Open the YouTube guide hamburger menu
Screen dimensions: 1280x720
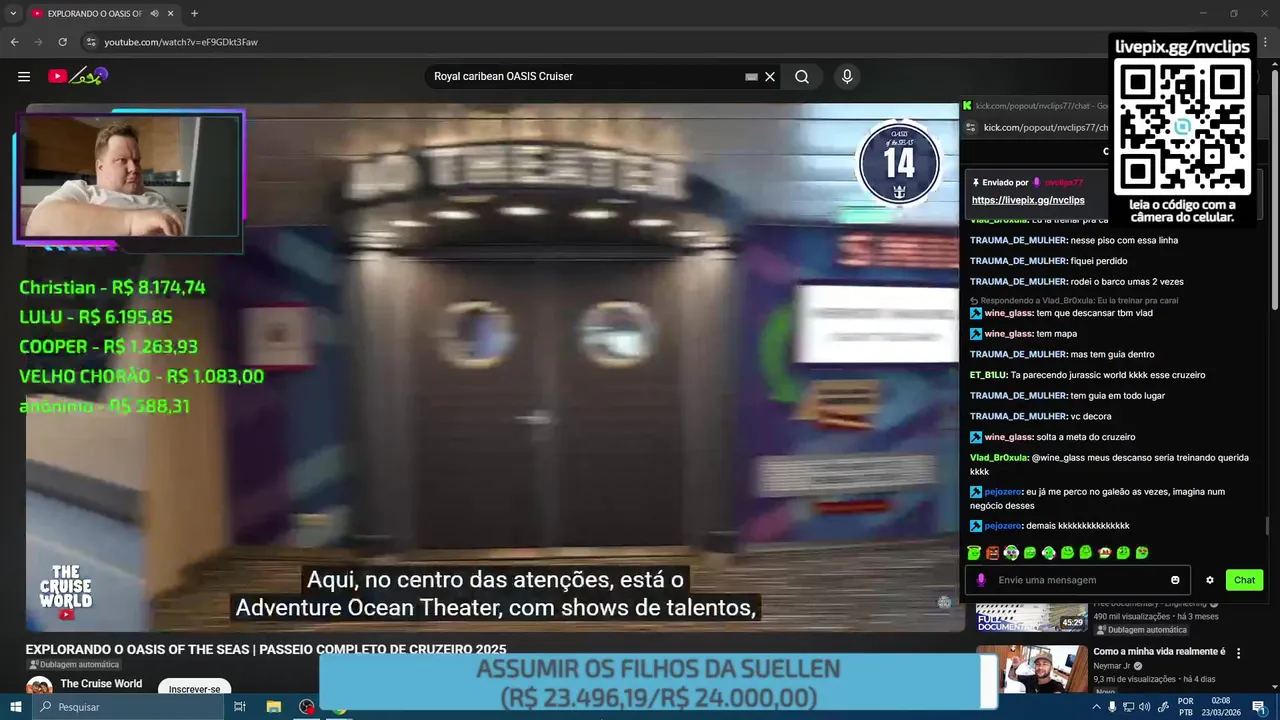click(x=24, y=76)
